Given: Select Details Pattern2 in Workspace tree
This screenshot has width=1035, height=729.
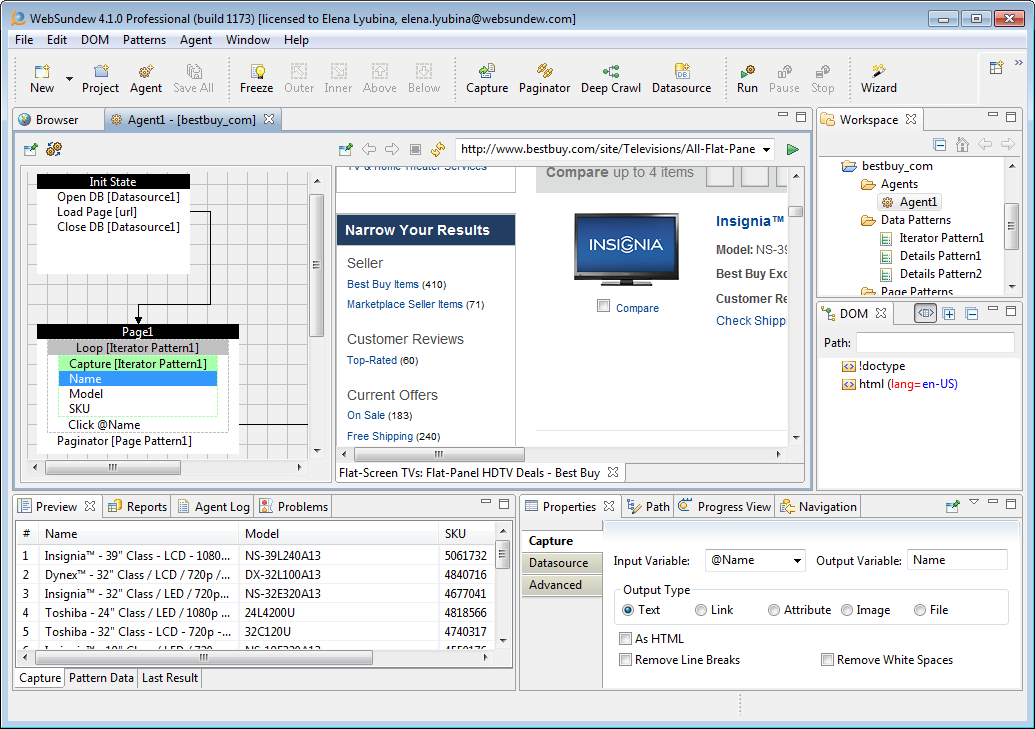Looking at the screenshot, I should tap(931, 274).
